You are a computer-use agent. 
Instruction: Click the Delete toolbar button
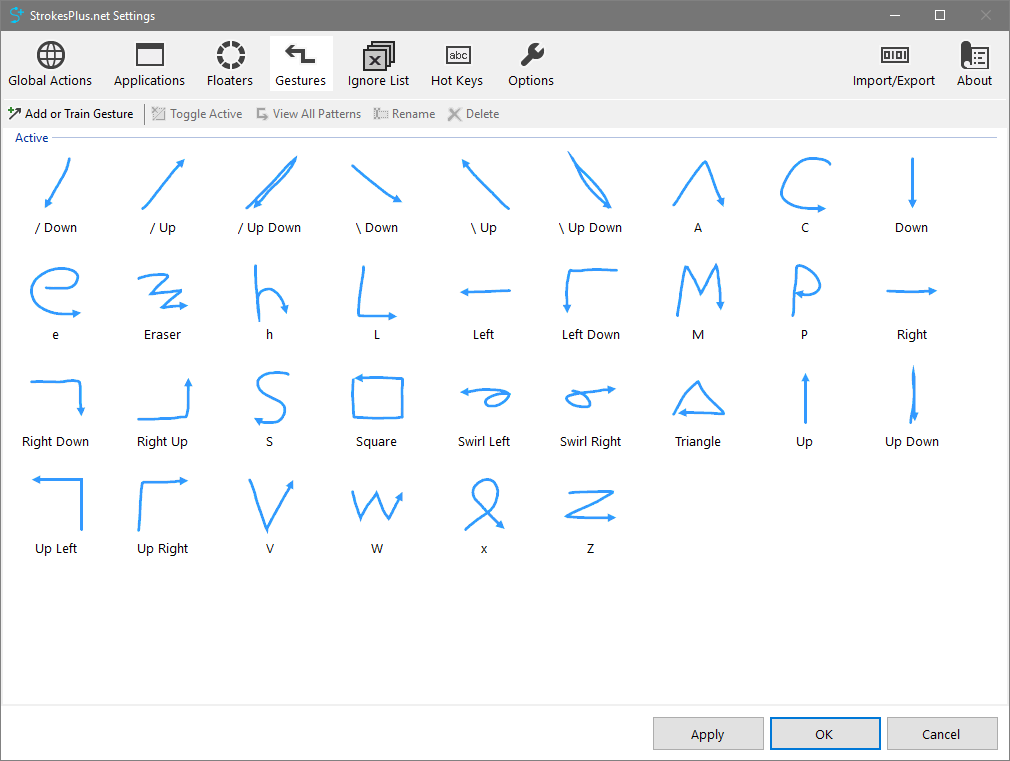473,114
